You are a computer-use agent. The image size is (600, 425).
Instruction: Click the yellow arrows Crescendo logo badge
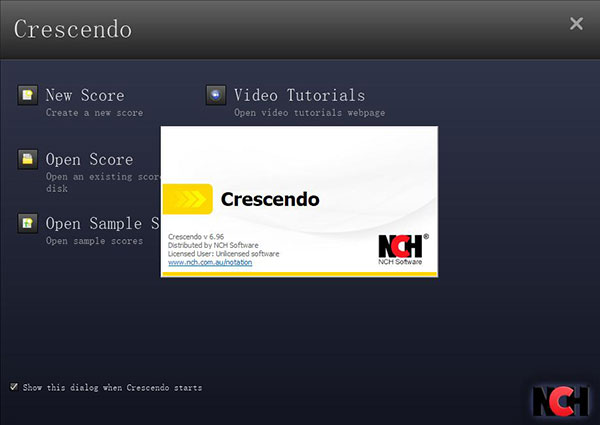tap(188, 199)
